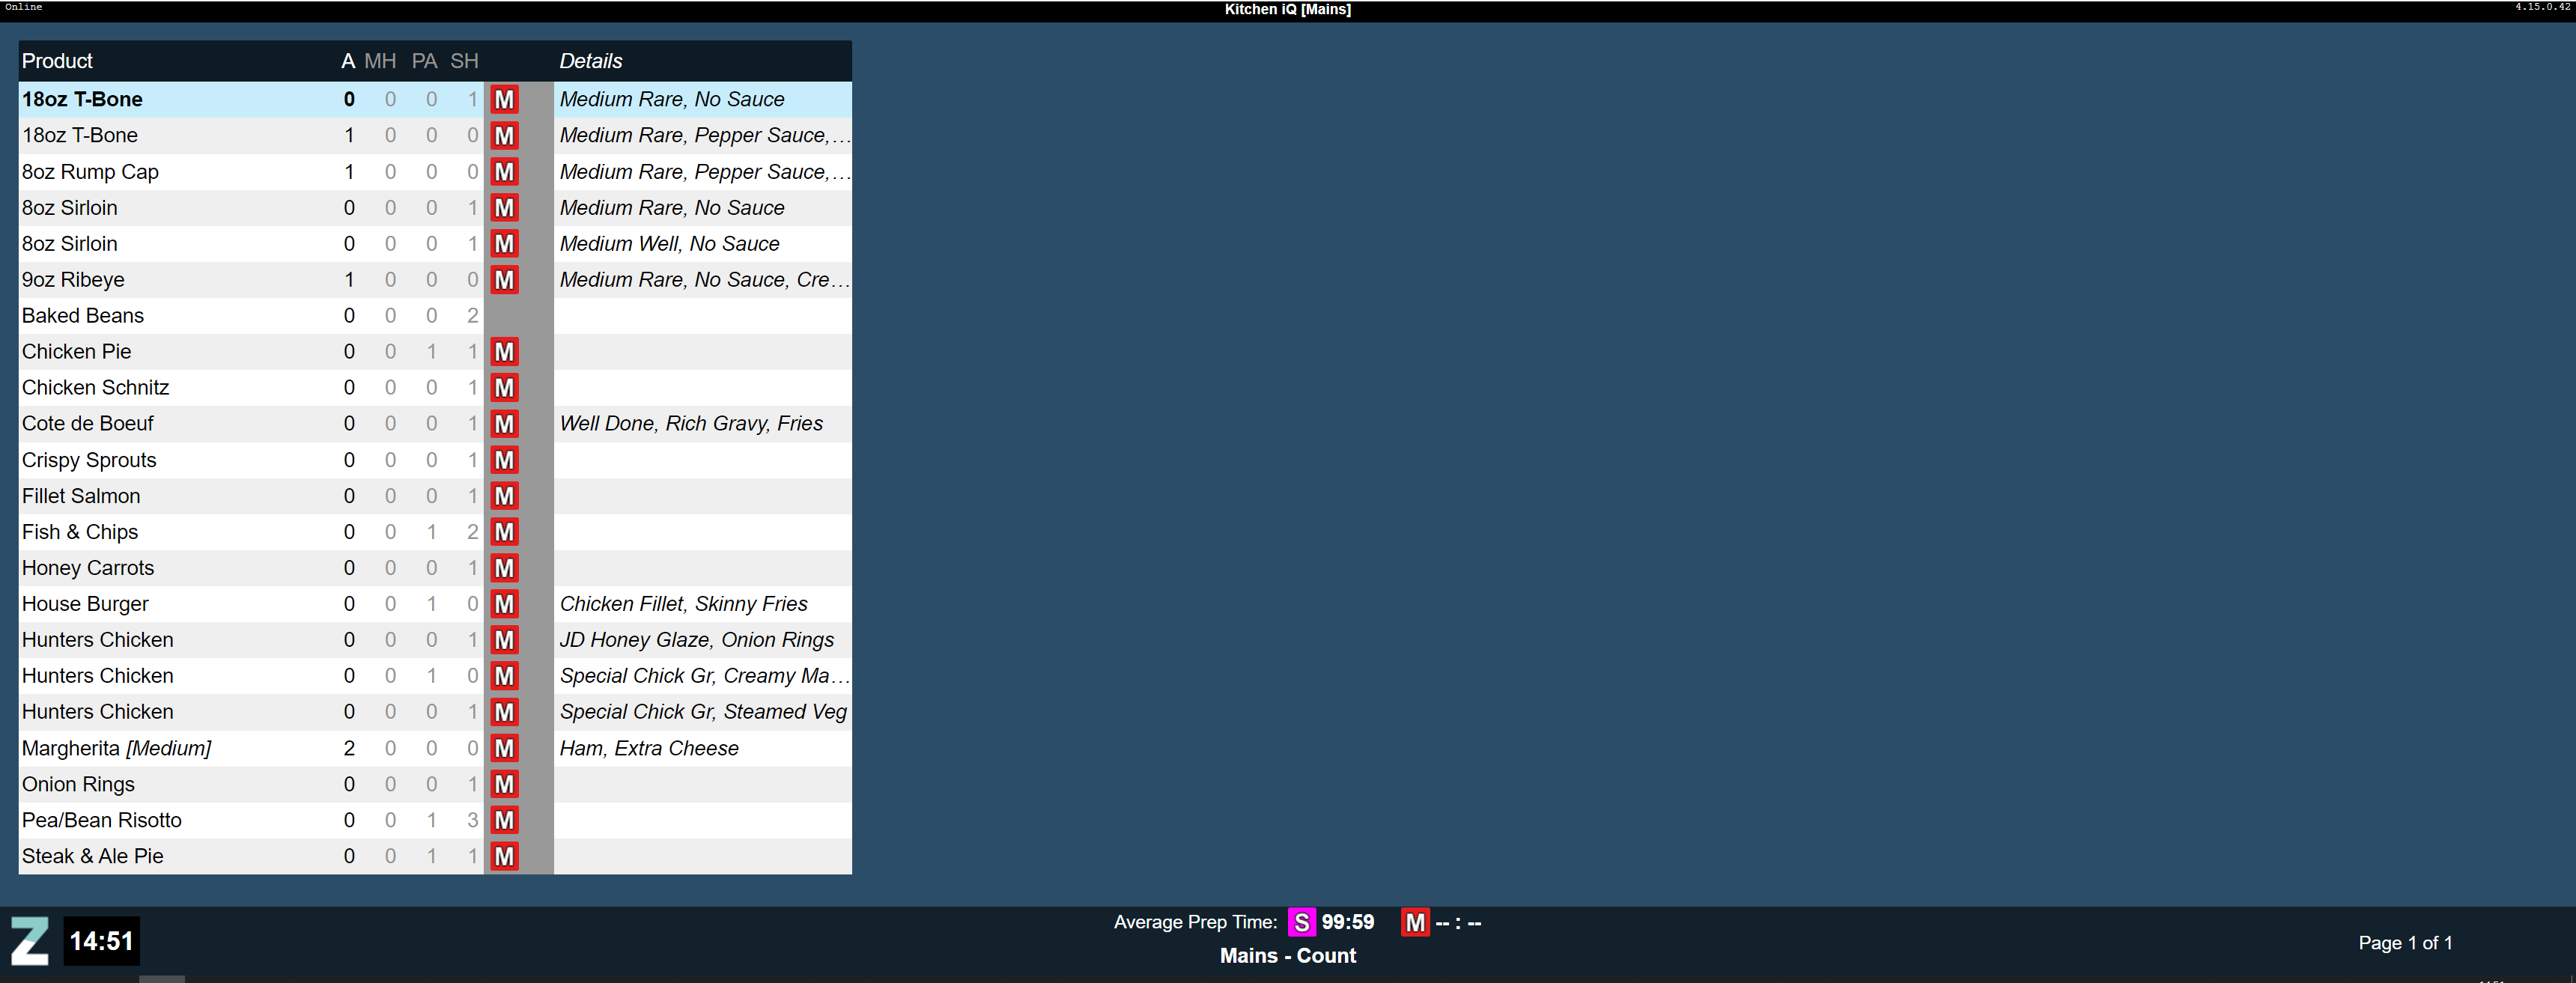Click the Pea/Bean Risotto product name

(101, 820)
